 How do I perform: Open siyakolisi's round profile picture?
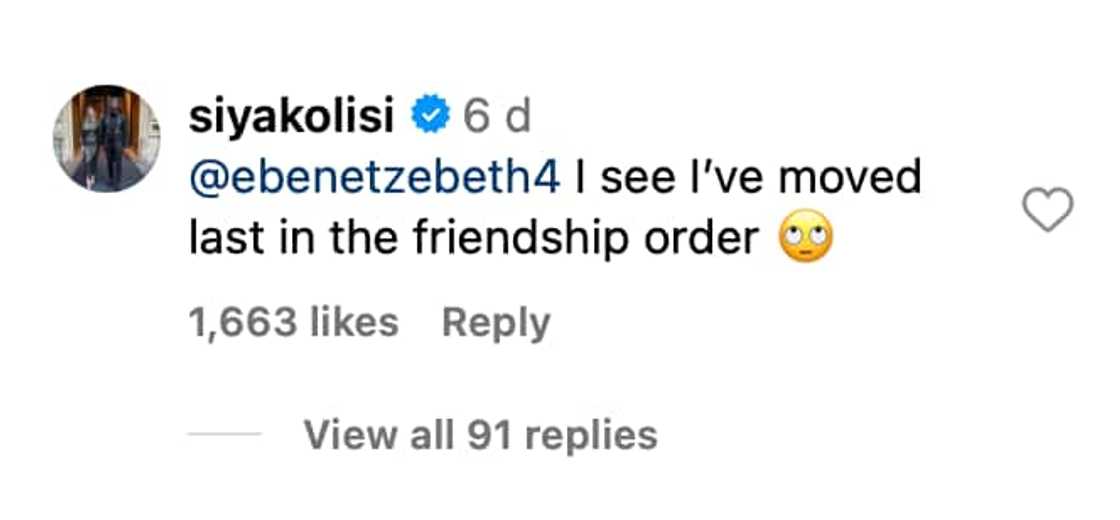tap(106, 138)
